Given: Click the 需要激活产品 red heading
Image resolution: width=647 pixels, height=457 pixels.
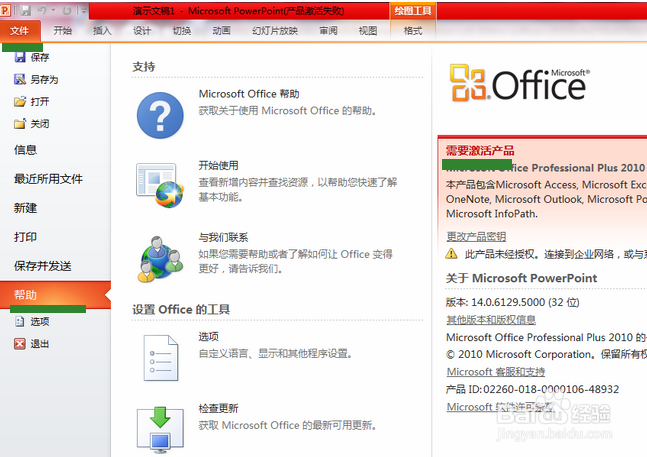Looking at the screenshot, I should [480, 151].
